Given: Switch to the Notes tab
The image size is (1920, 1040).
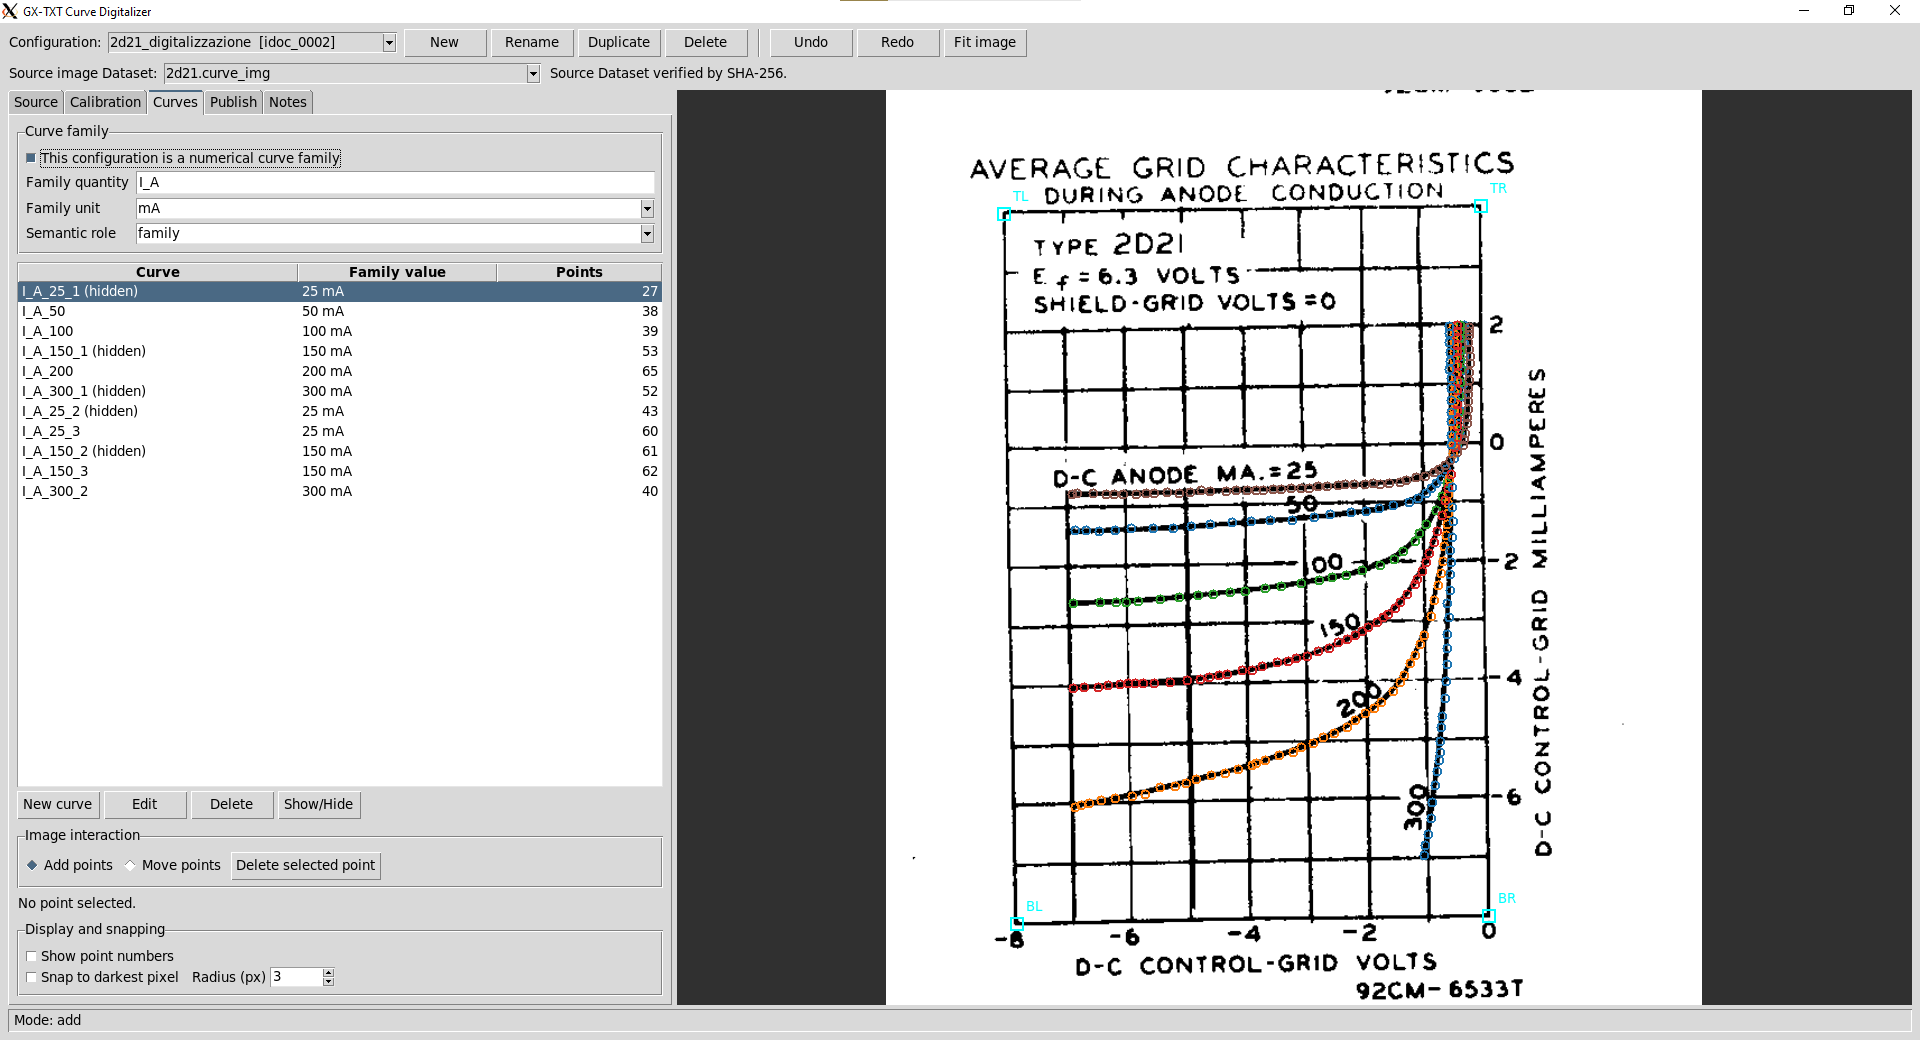Looking at the screenshot, I should 288,102.
